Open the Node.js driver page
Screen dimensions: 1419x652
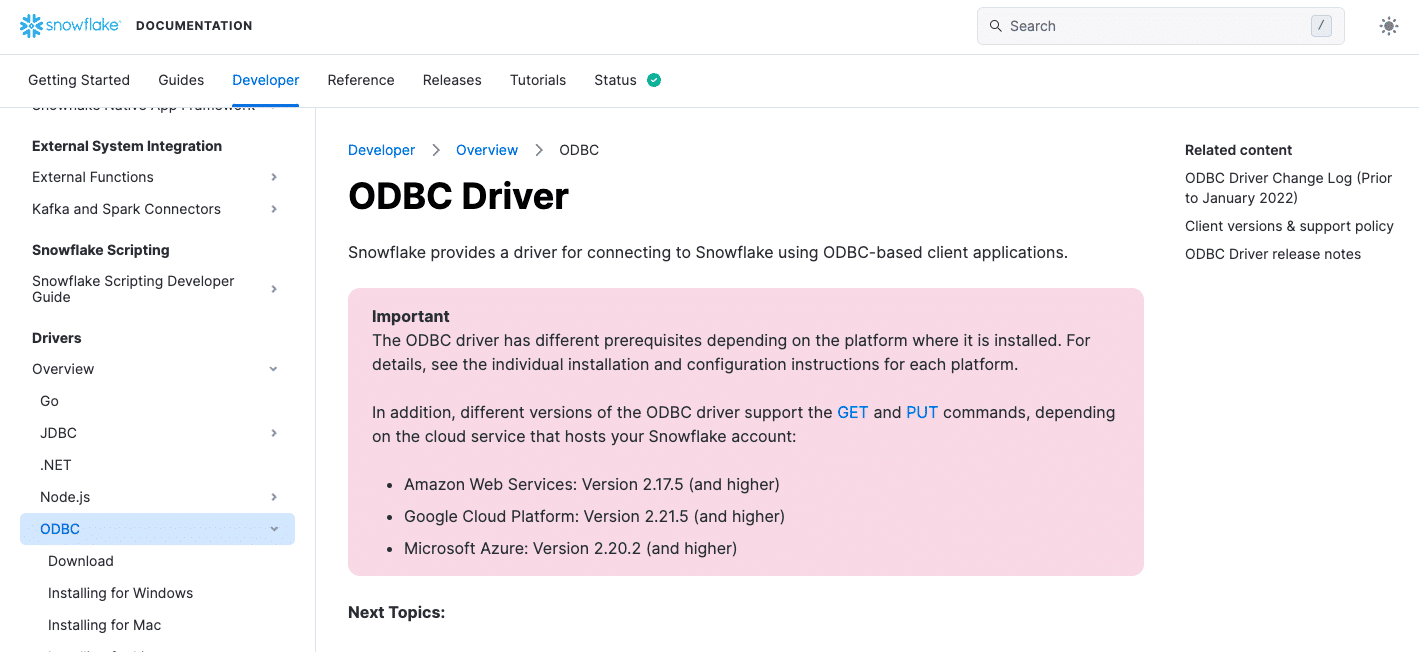click(x=65, y=497)
